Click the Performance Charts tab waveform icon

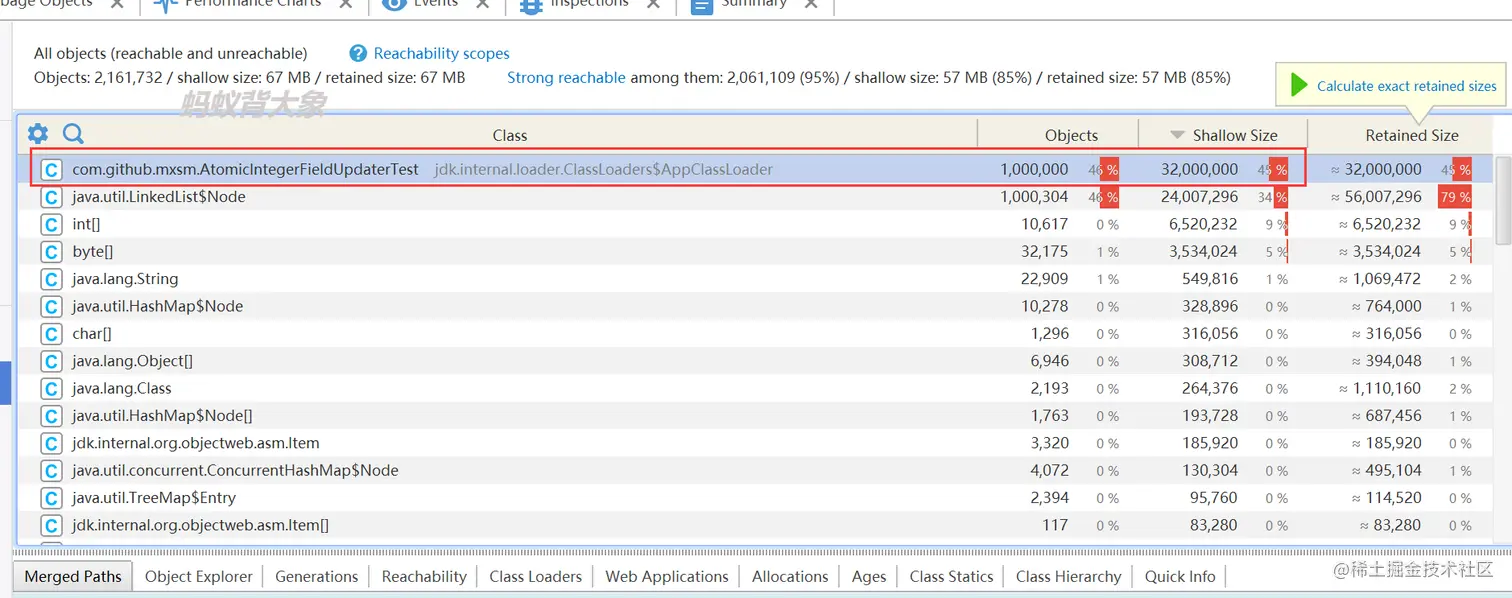(x=166, y=4)
